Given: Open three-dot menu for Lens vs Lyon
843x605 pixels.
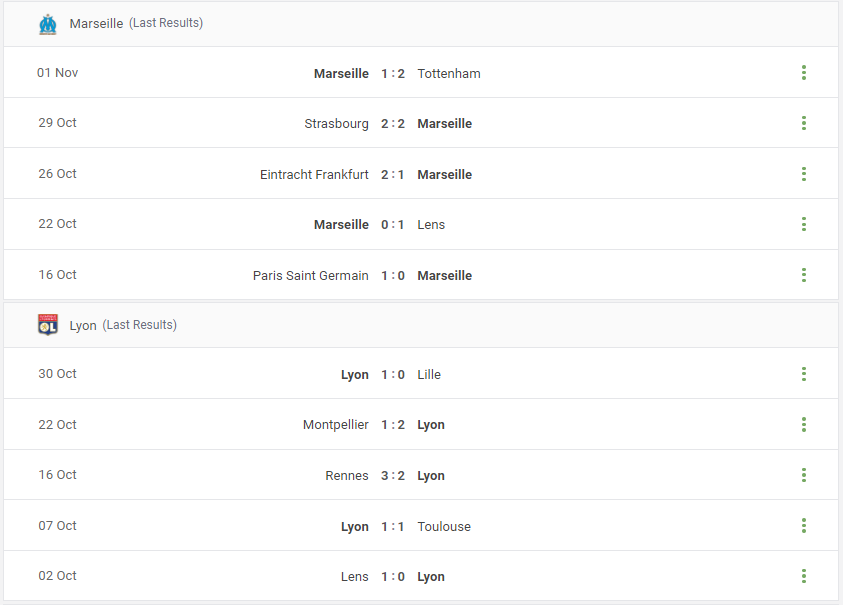Looking at the screenshot, I should pyautogui.click(x=804, y=576).
